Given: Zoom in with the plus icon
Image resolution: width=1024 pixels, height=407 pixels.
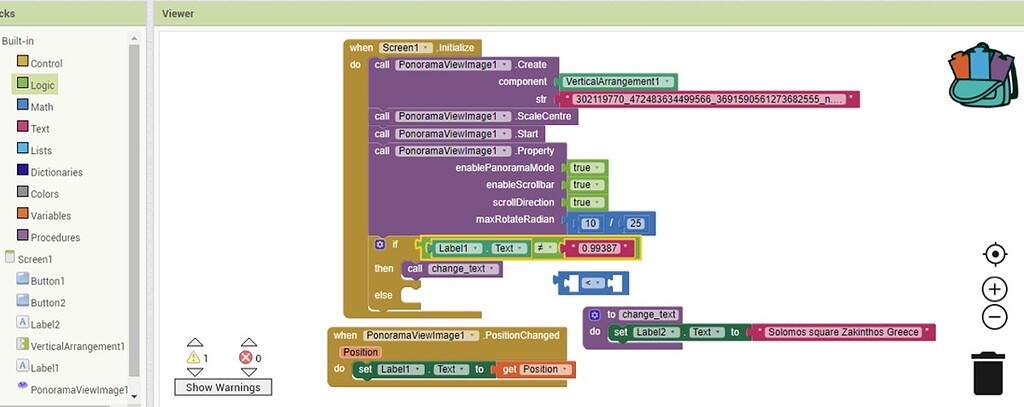Looking at the screenshot, I should coord(994,289).
